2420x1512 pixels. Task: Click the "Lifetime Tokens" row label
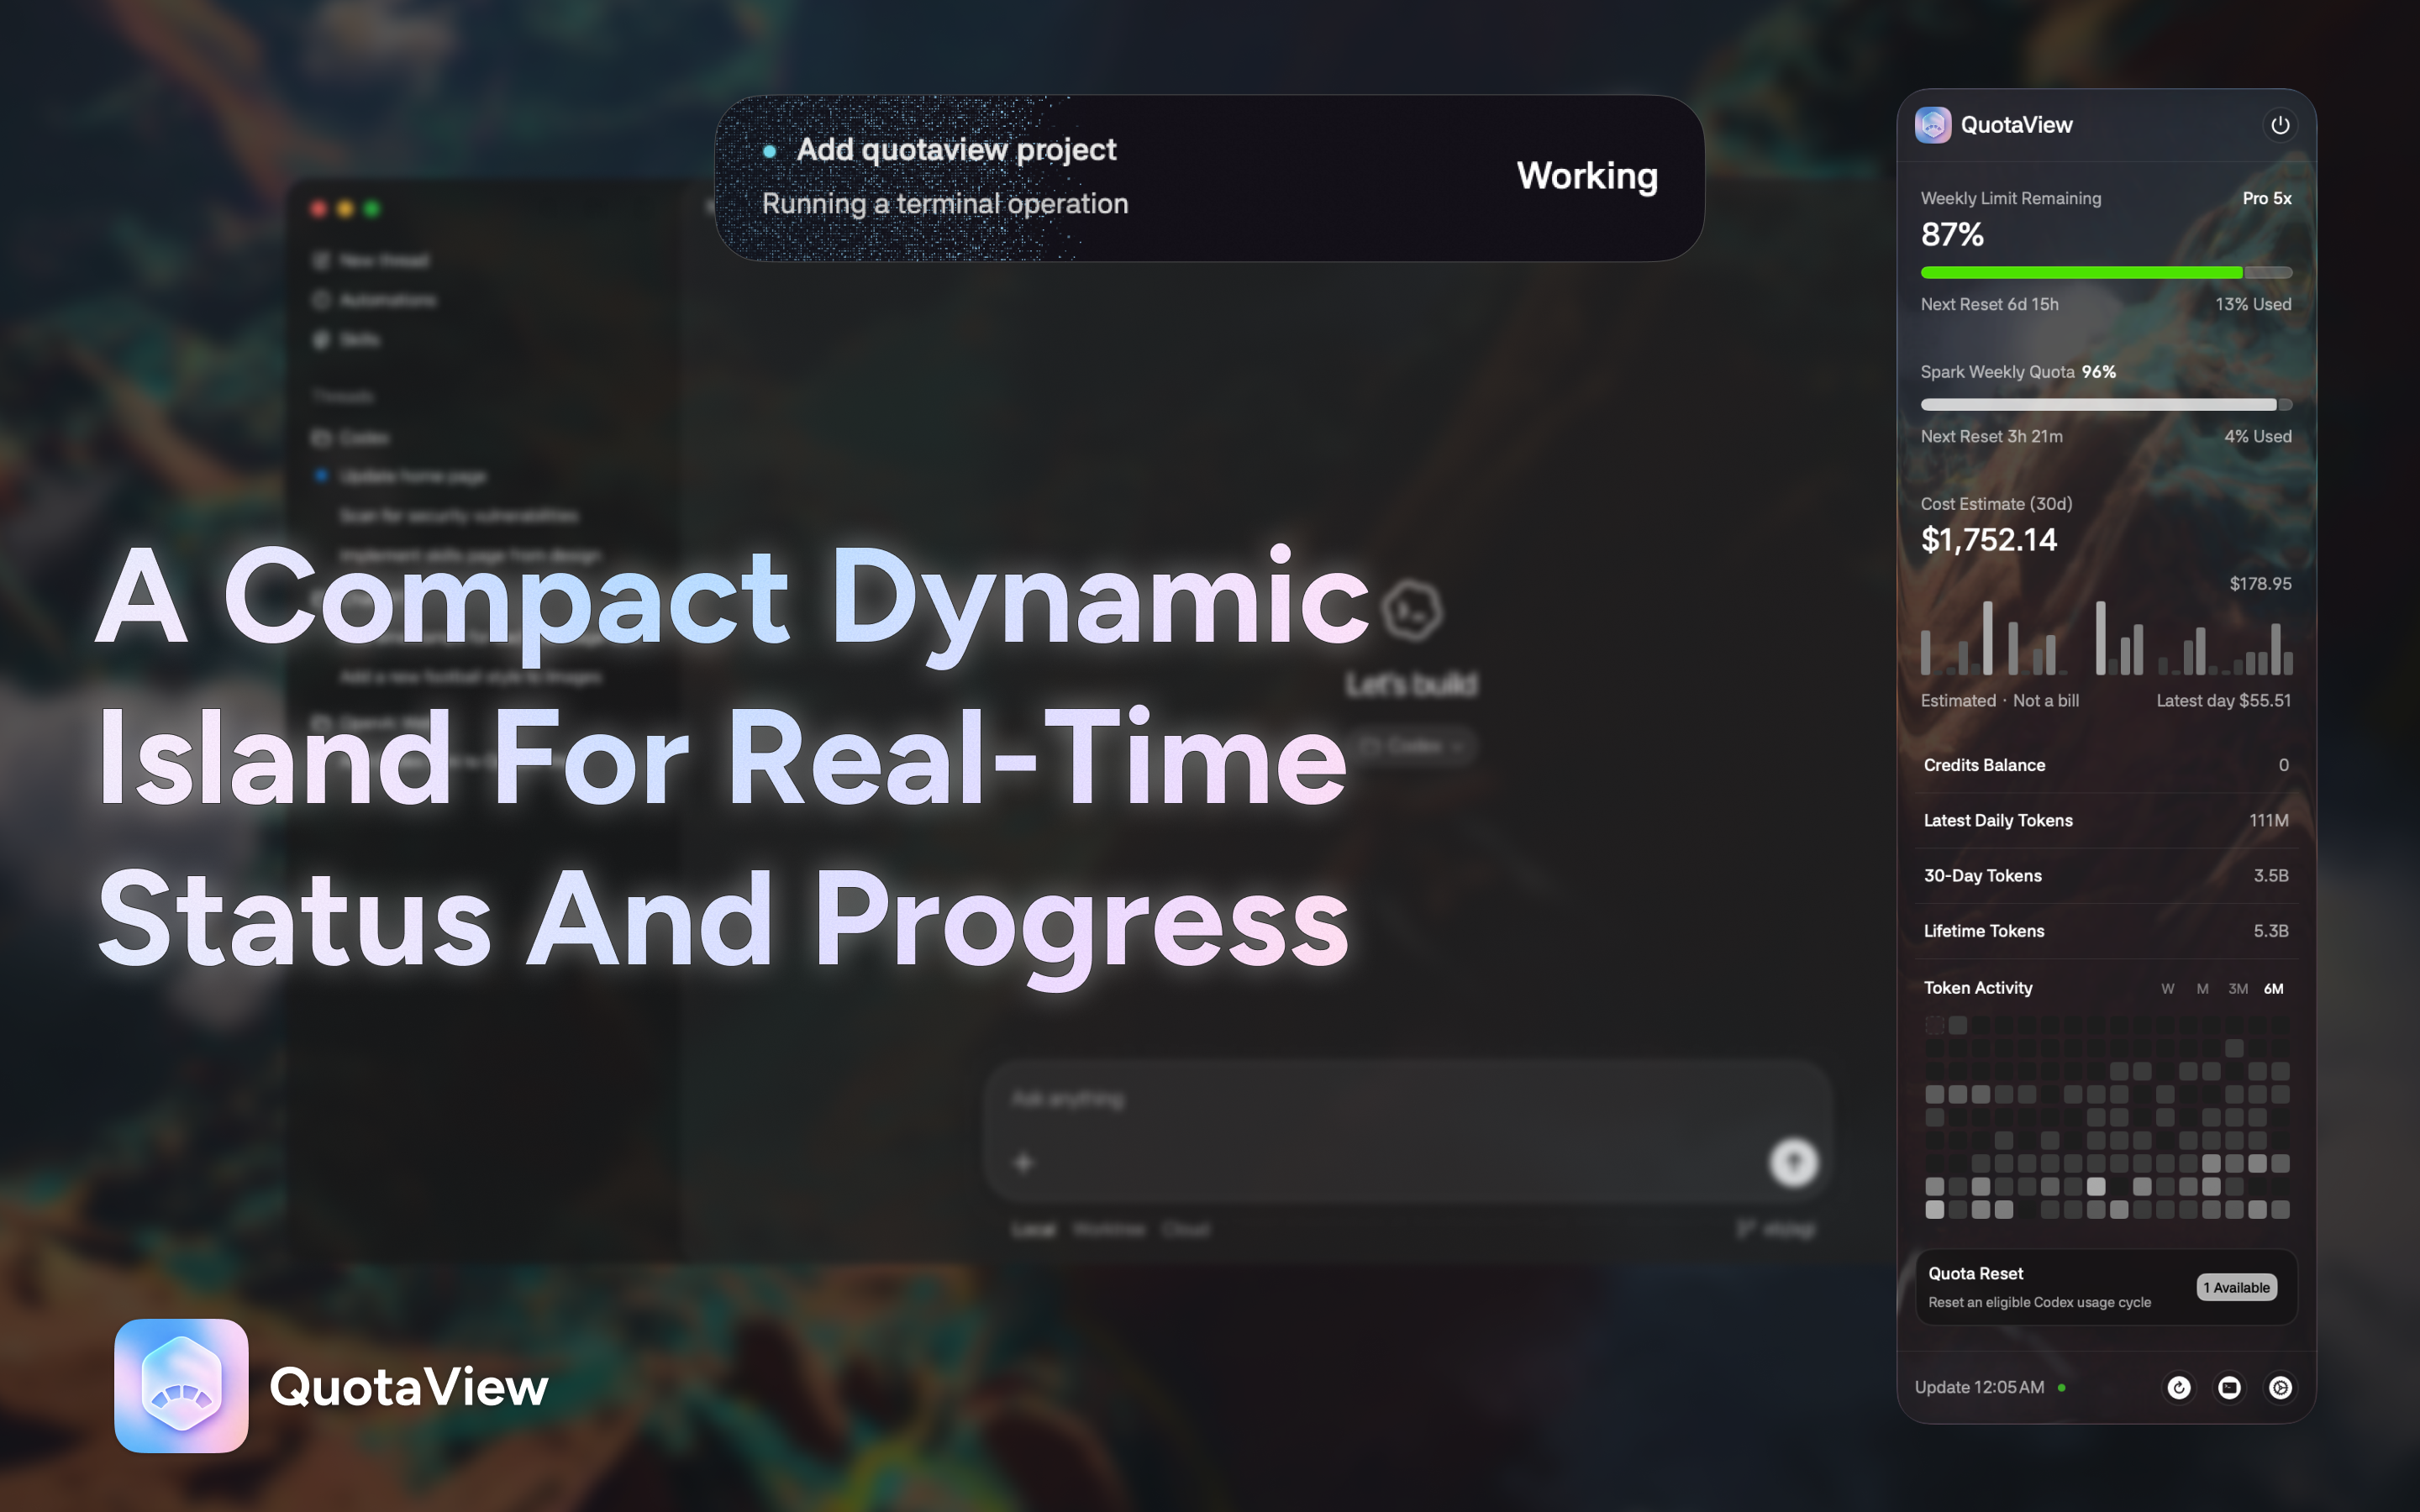[x=1983, y=931]
